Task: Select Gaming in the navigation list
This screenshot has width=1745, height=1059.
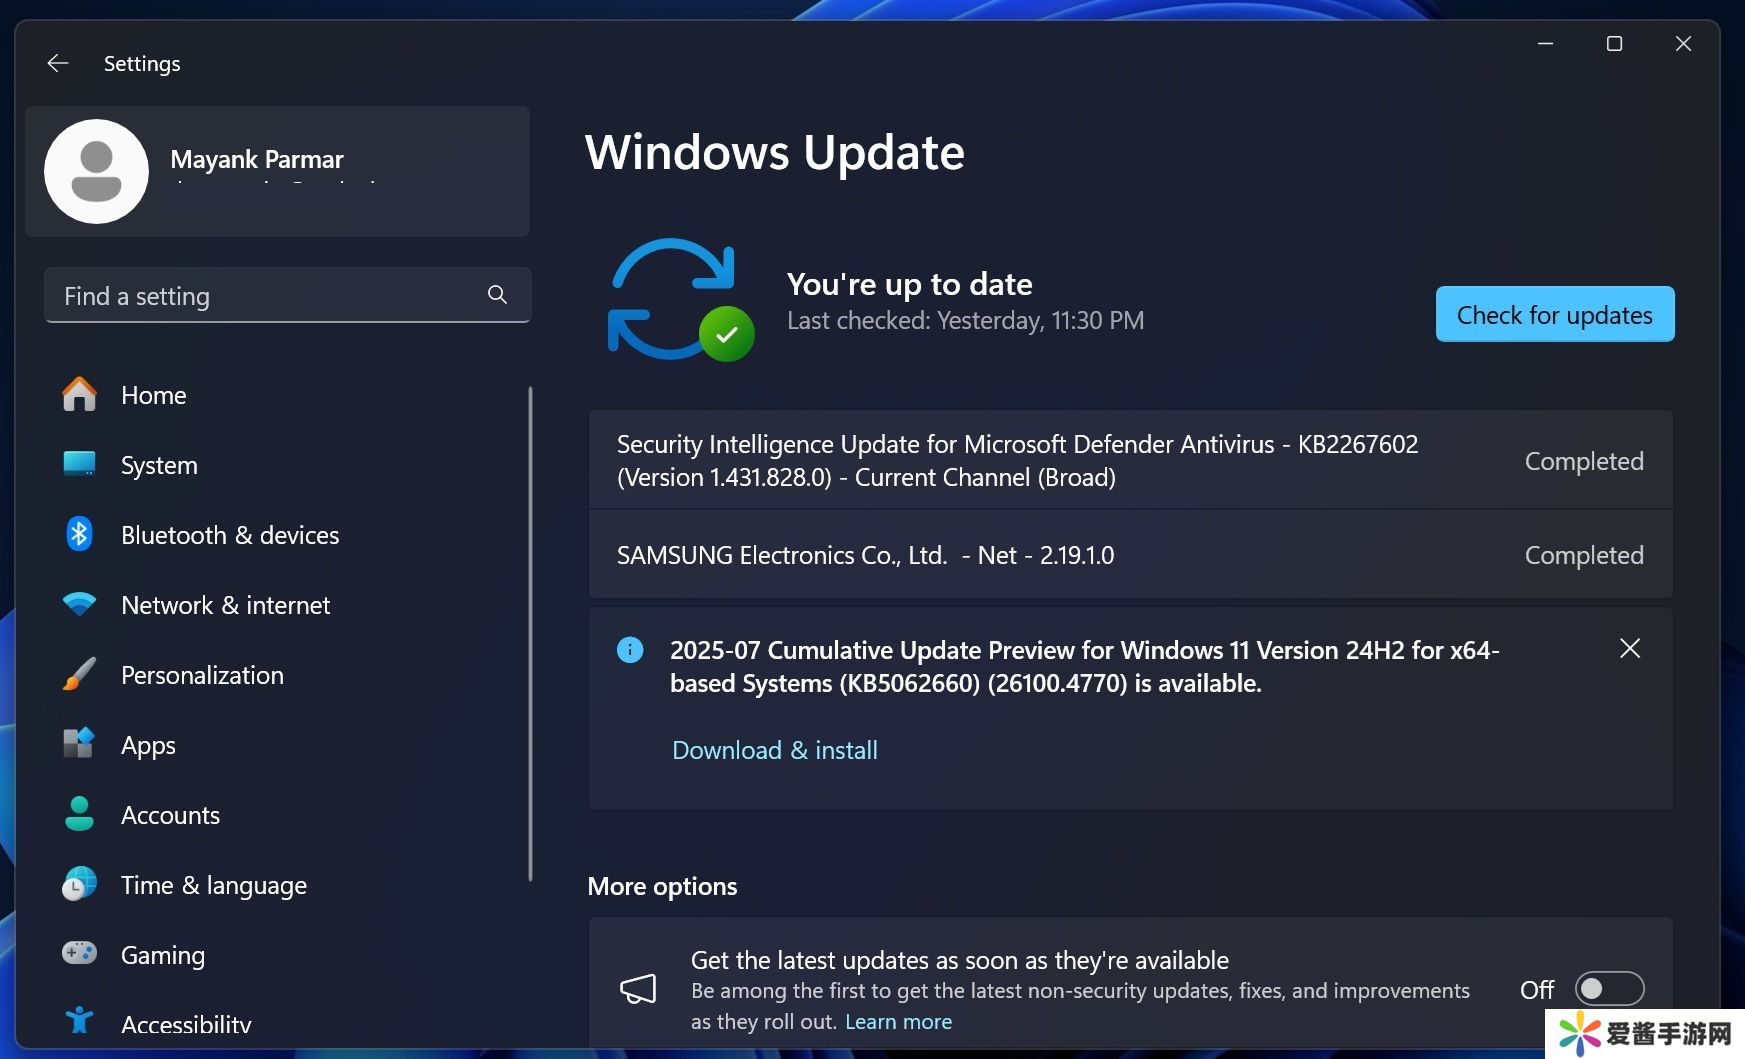Action: (162, 955)
